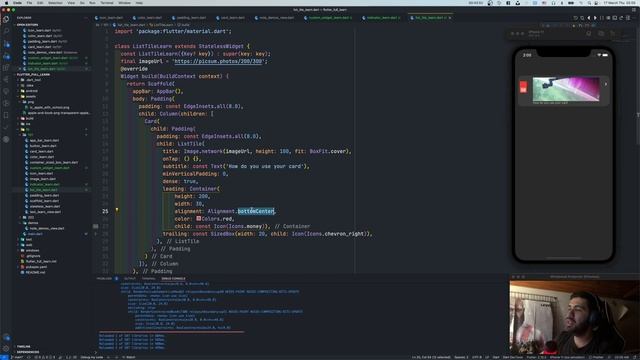Click 'bottomCenter' highlighted text on line 25
The height and width of the screenshot is (360, 640).
coord(256,211)
